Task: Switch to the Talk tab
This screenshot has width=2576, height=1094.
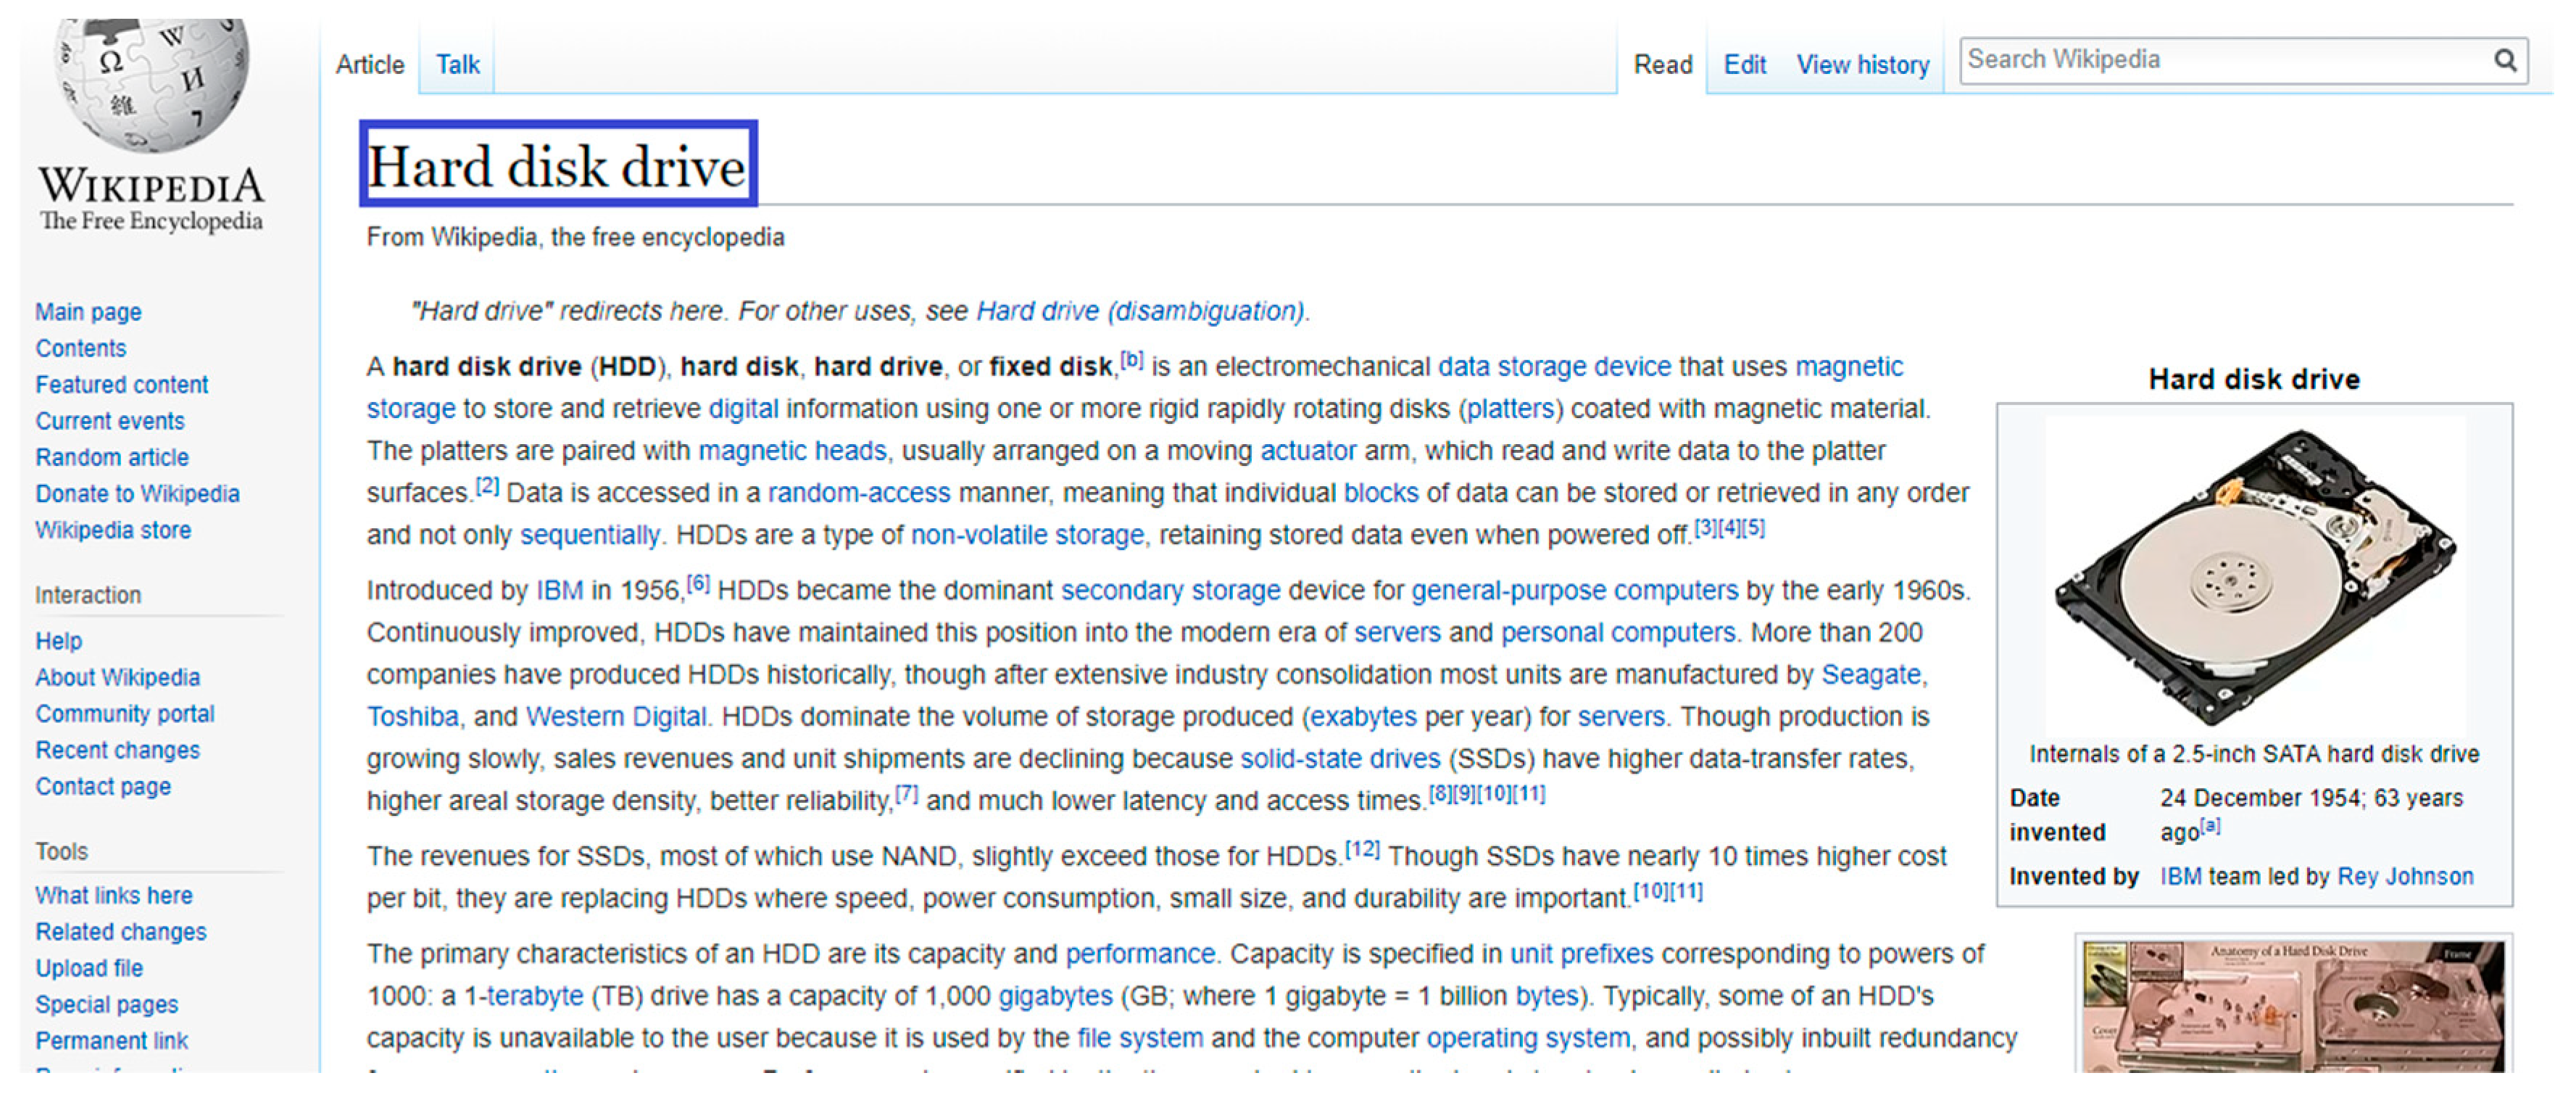Action: 457,65
